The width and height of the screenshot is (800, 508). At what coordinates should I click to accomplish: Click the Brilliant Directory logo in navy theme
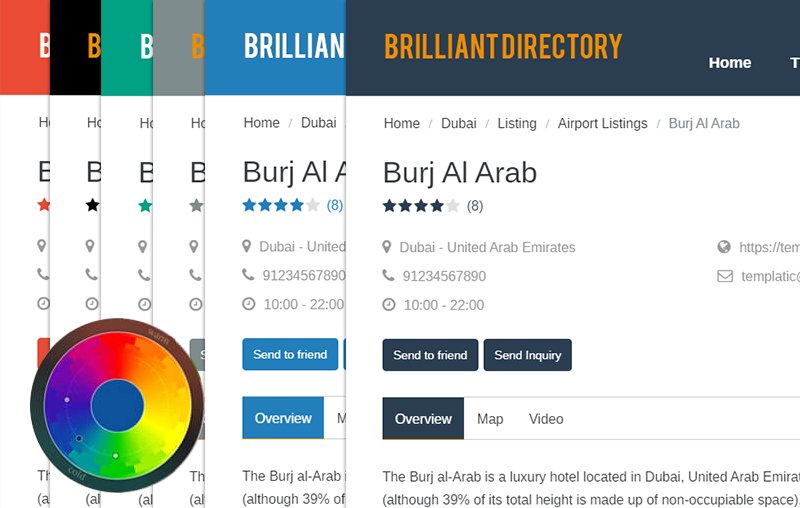pyautogui.click(x=503, y=46)
